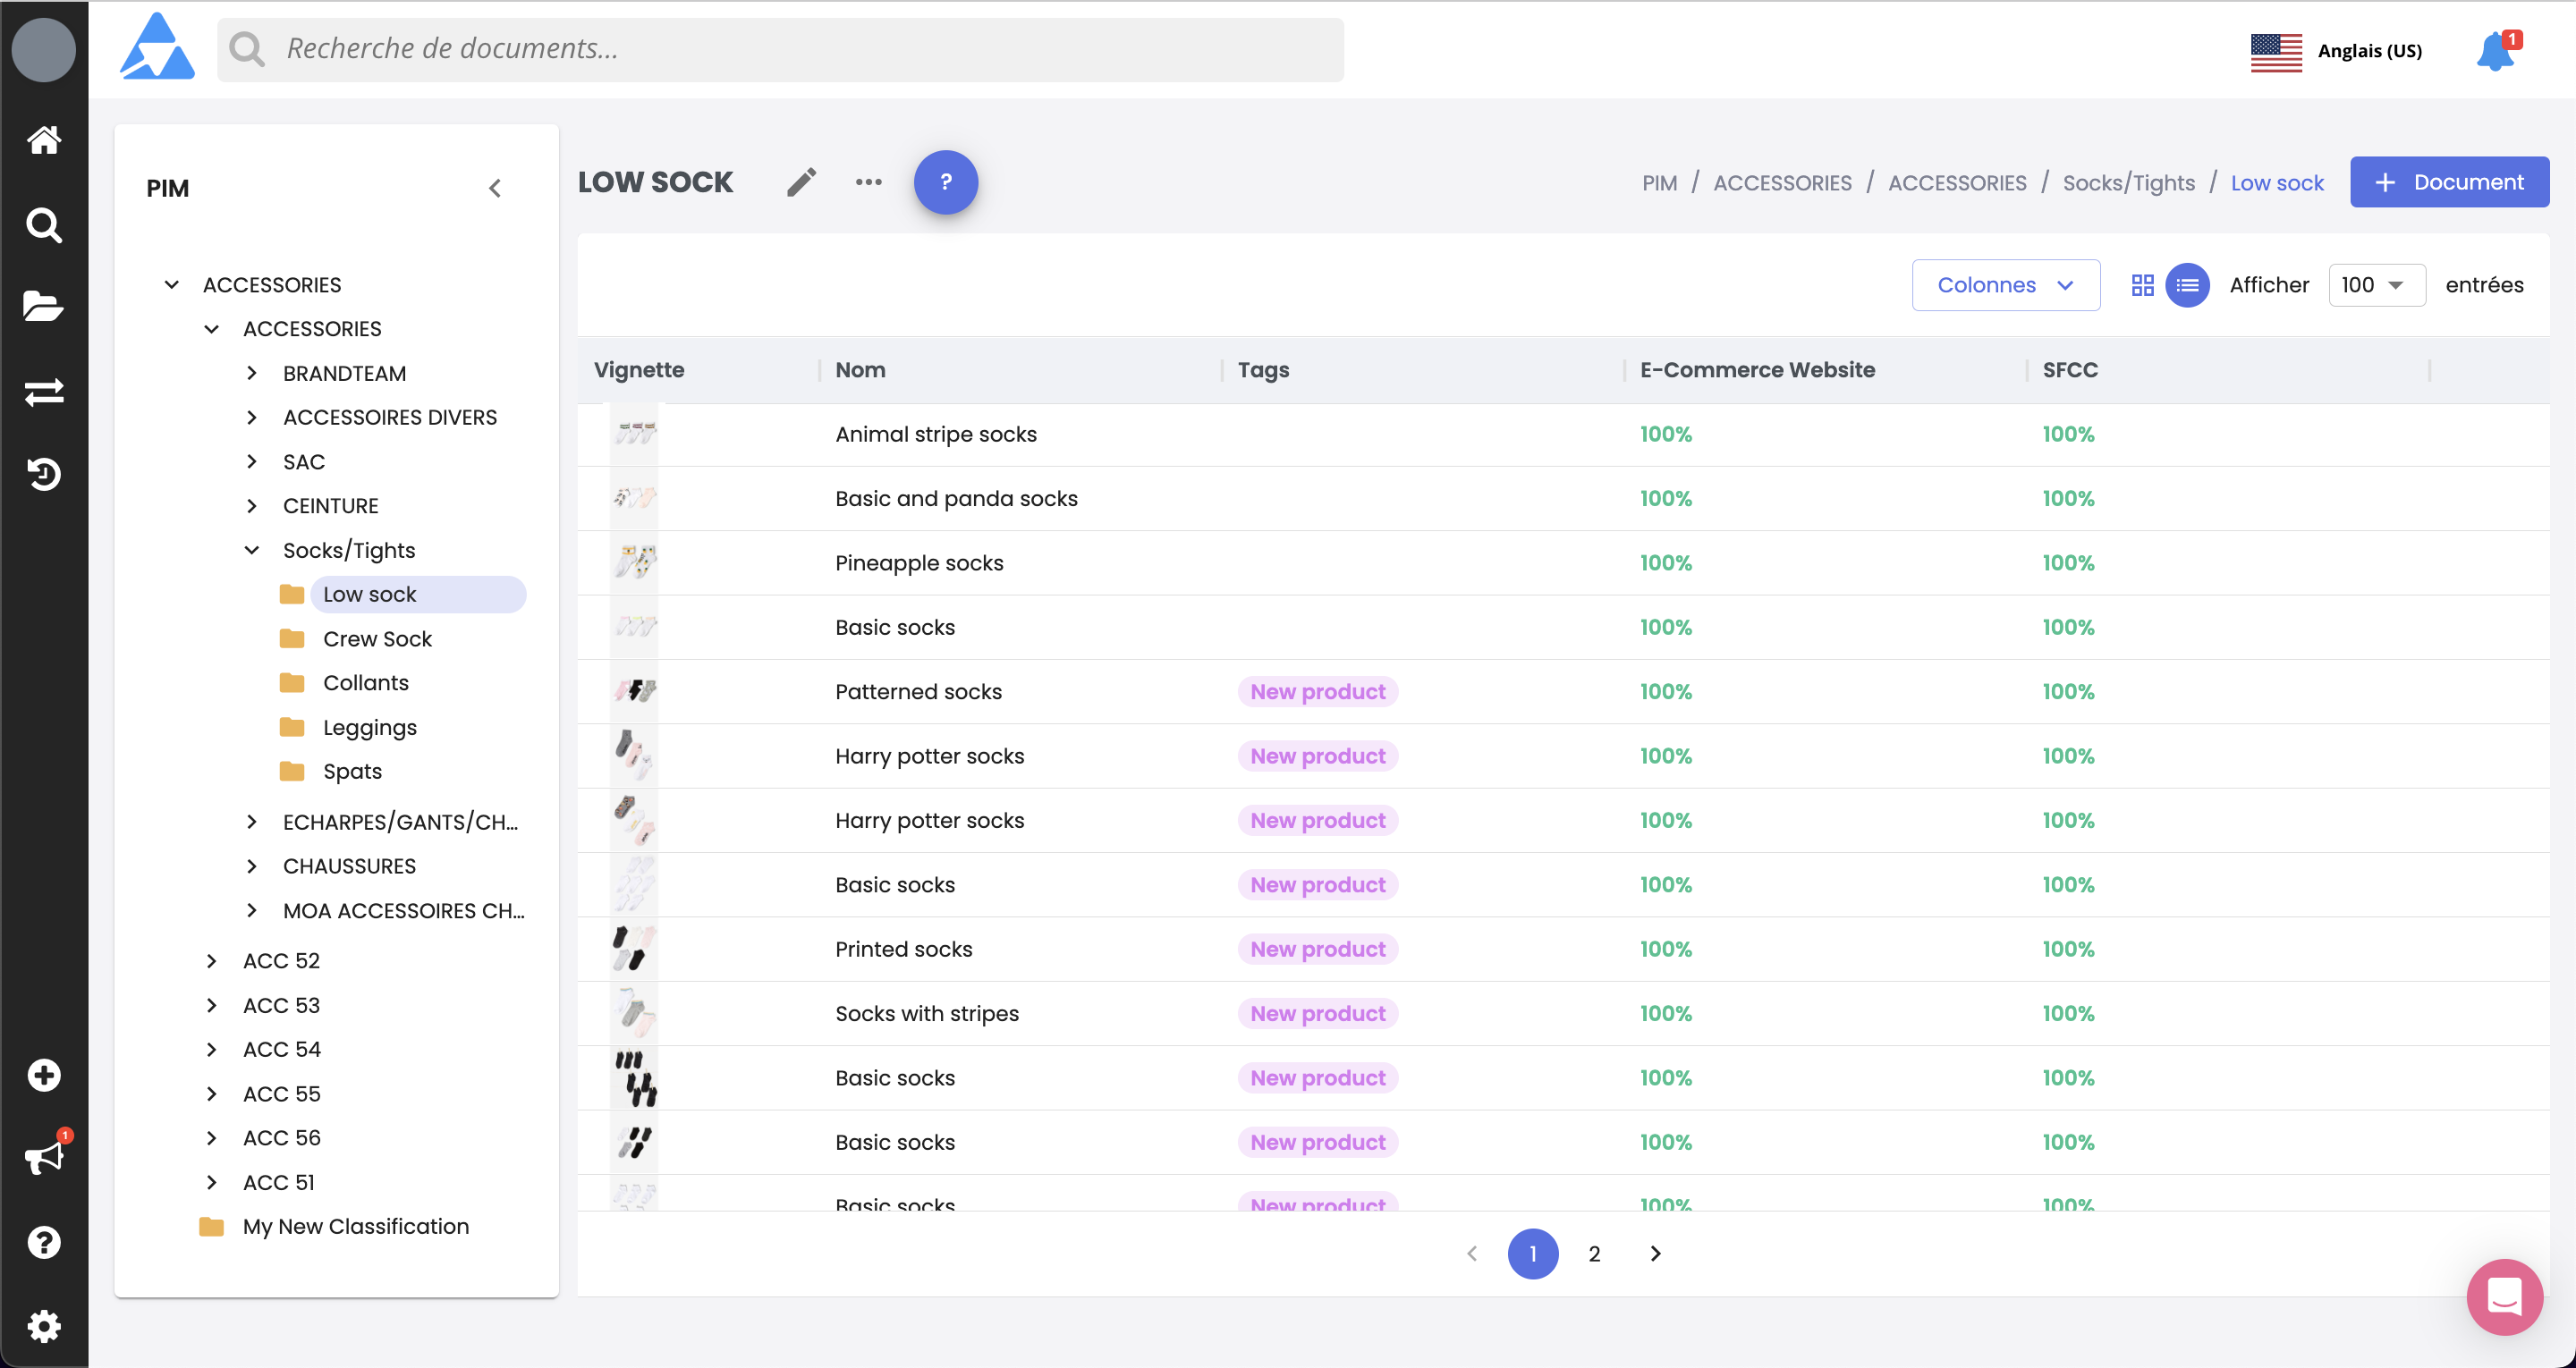Click the document search field

click(x=780, y=49)
